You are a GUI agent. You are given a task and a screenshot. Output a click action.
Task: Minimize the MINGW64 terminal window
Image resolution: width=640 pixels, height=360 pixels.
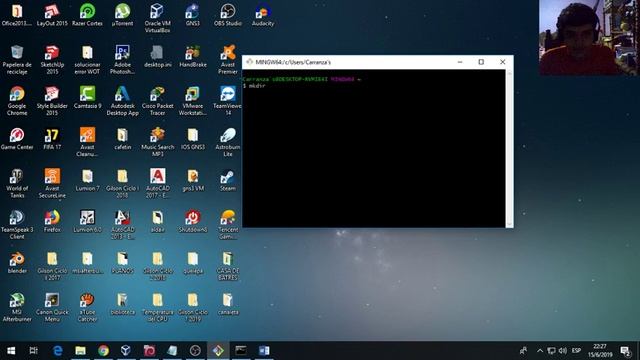coord(460,62)
